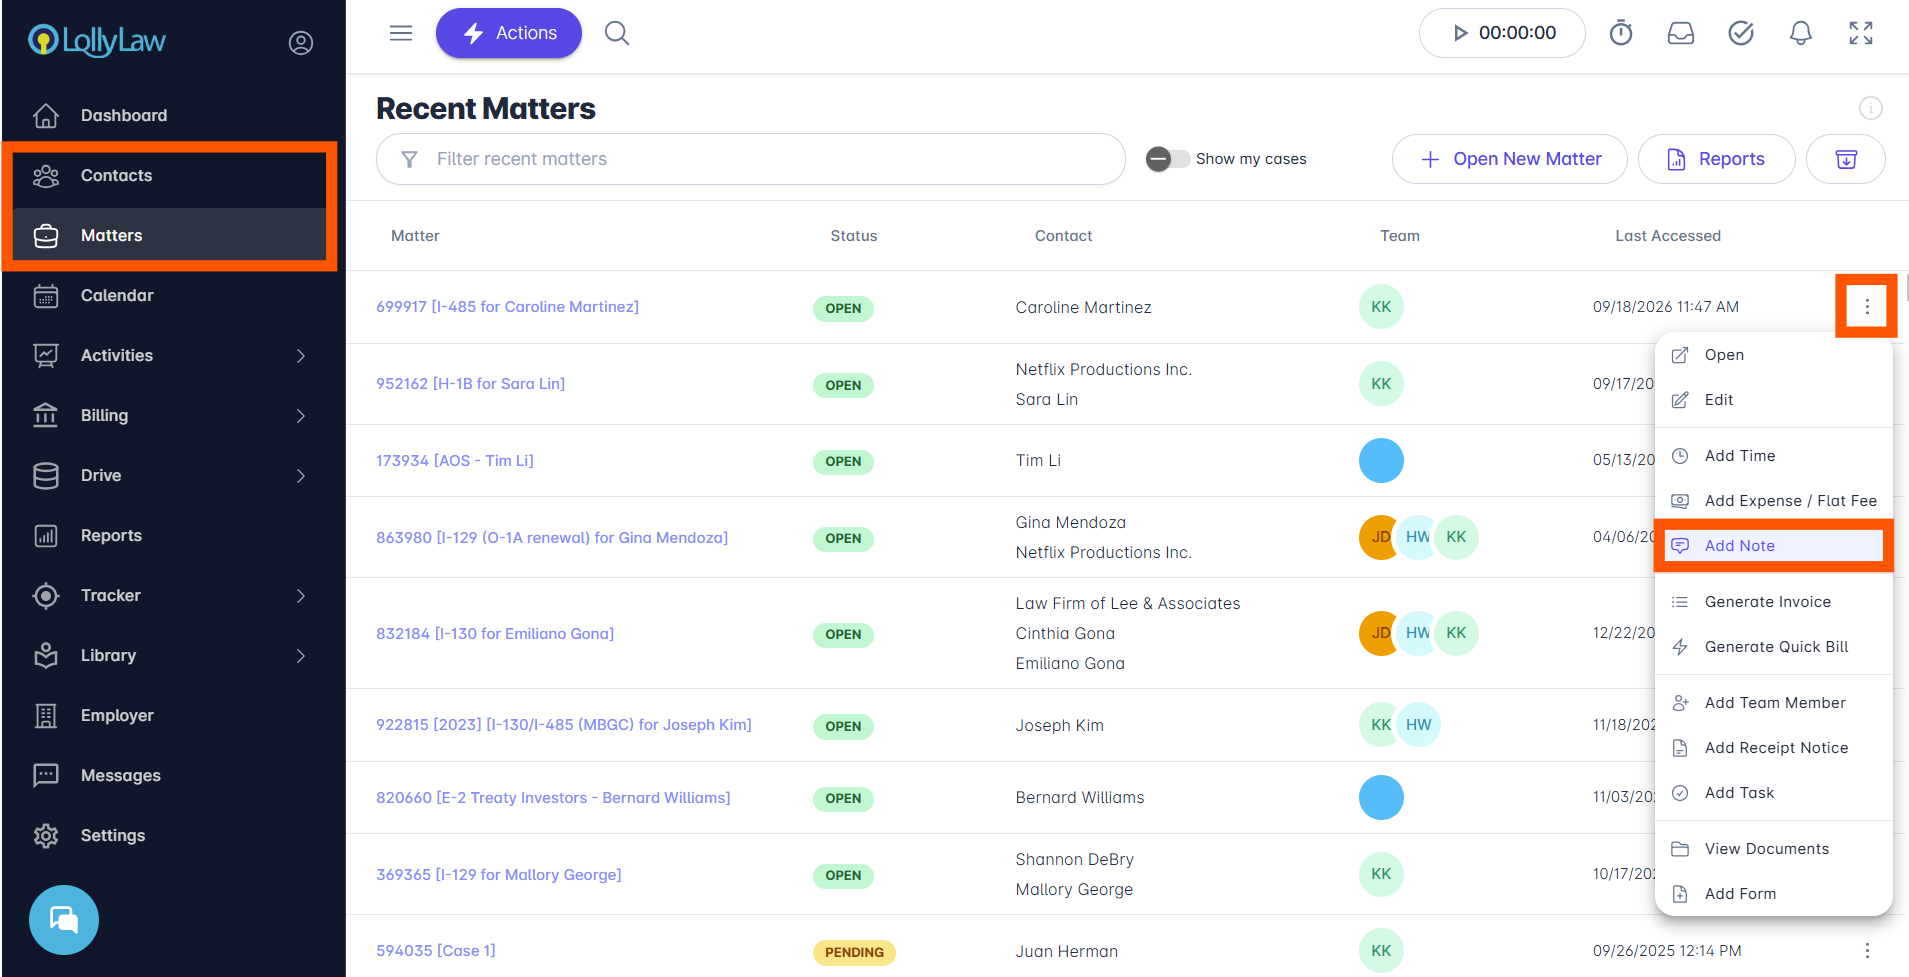Open the three-dot menu for the Juan Herman matter

point(1866,951)
